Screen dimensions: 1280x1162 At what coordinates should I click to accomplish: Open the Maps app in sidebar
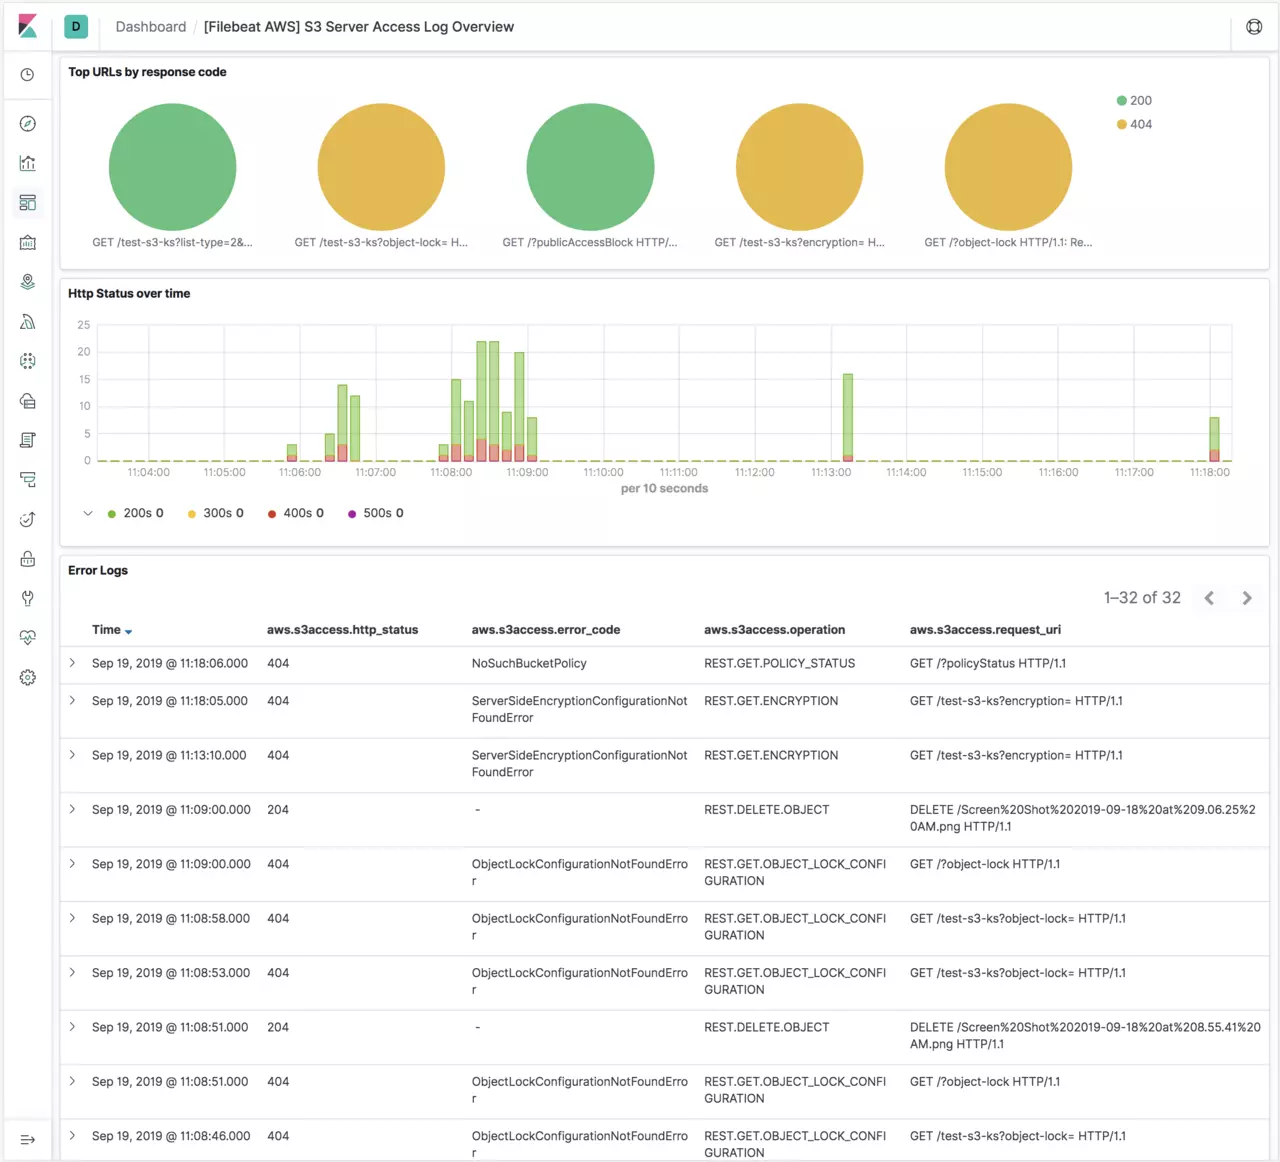(28, 282)
